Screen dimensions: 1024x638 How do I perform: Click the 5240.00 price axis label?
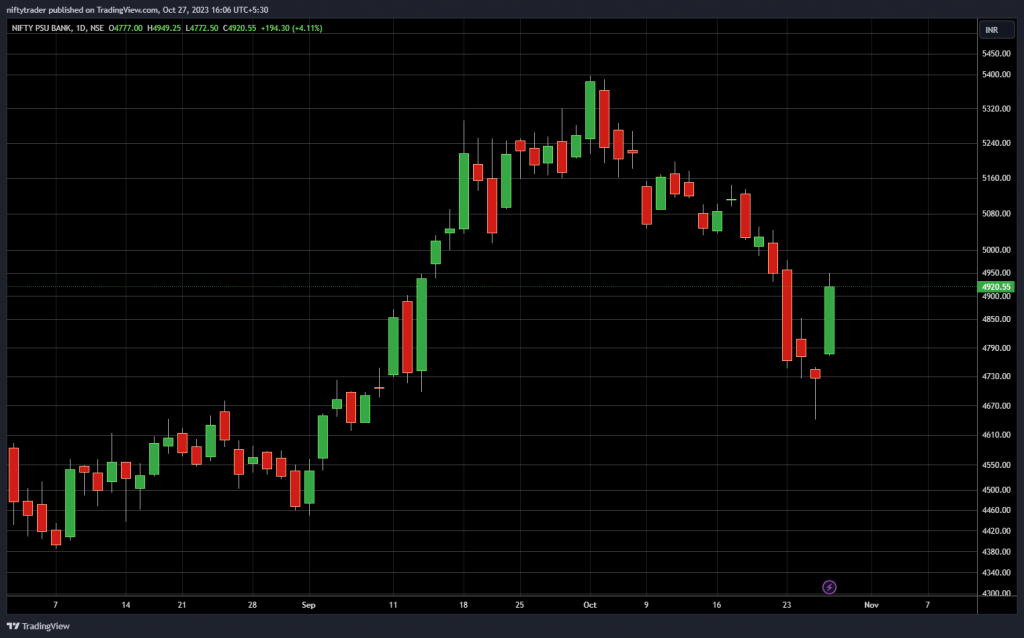(996, 143)
